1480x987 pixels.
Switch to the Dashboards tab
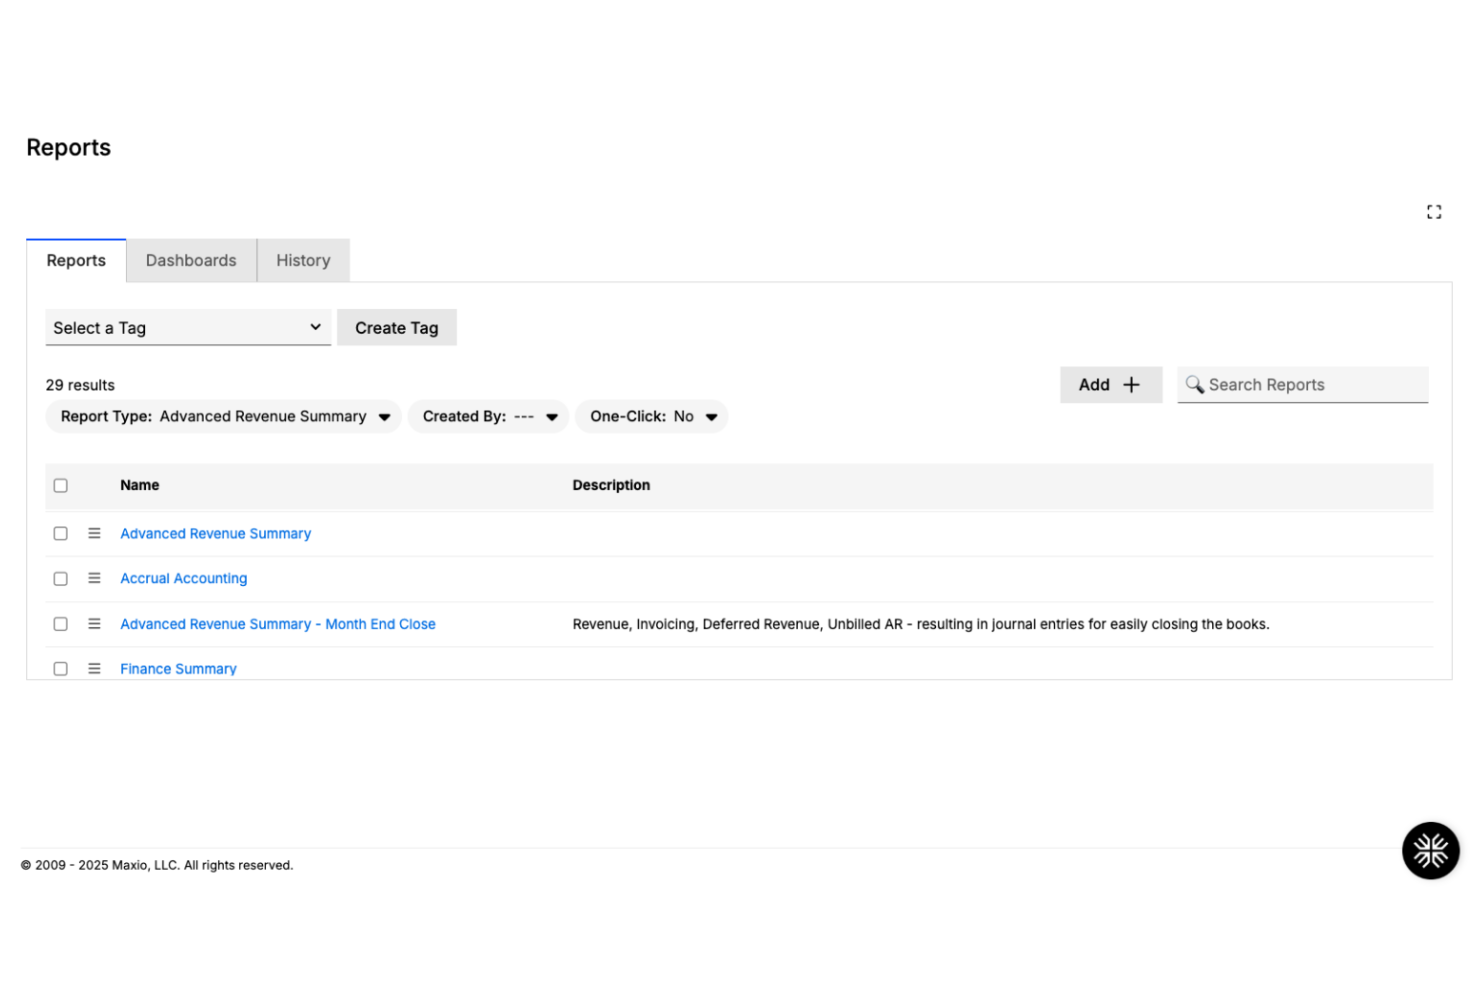[191, 260]
